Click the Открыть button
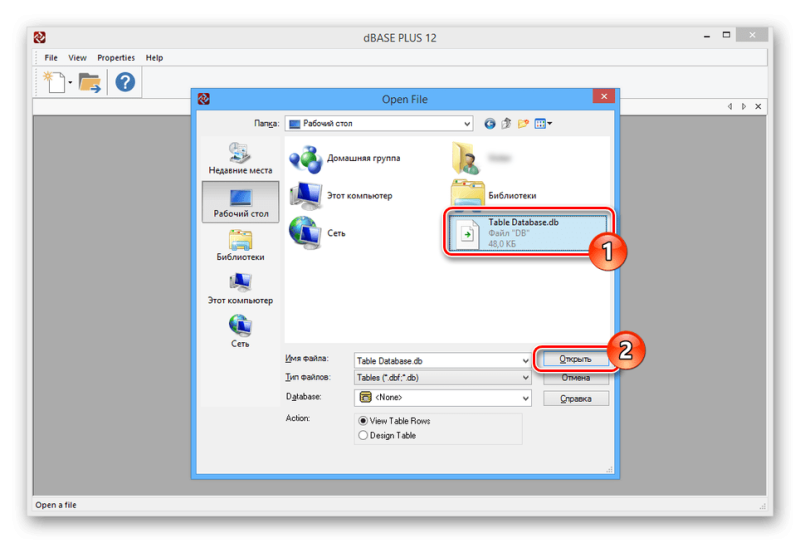 click(576, 359)
